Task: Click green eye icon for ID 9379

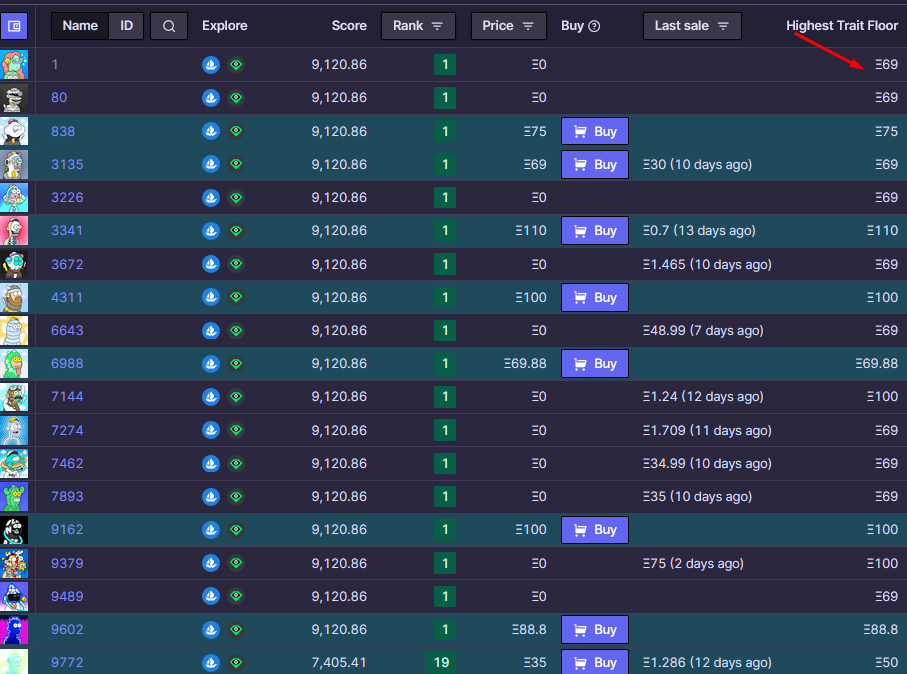Action: pyautogui.click(x=236, y=563)
